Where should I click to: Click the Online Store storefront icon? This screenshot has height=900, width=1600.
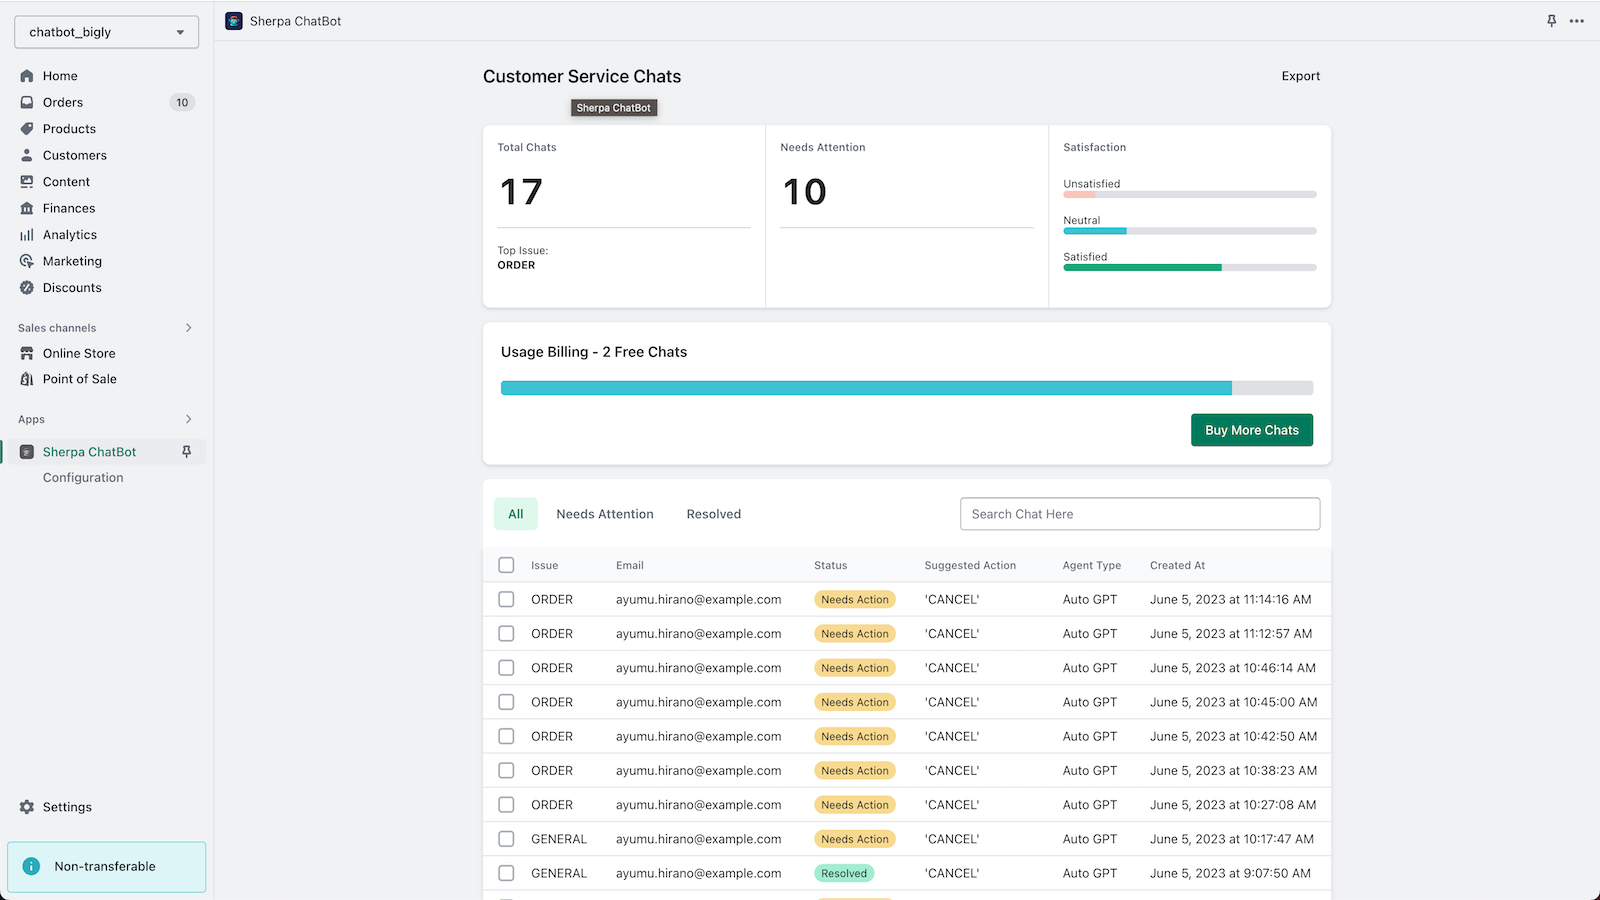(x=27, y=353)
